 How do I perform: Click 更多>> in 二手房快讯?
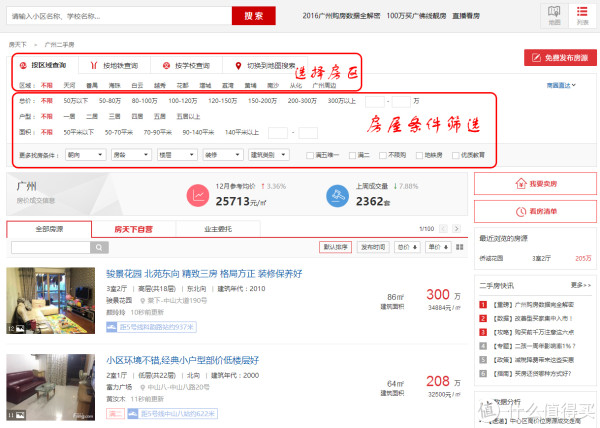pos(581,285)
